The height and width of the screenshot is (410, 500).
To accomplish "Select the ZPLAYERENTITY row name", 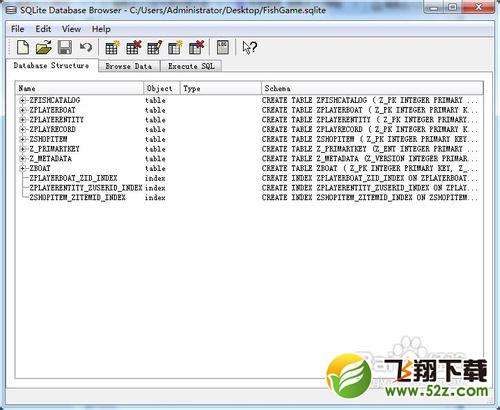I will click(x=57, y=120).
